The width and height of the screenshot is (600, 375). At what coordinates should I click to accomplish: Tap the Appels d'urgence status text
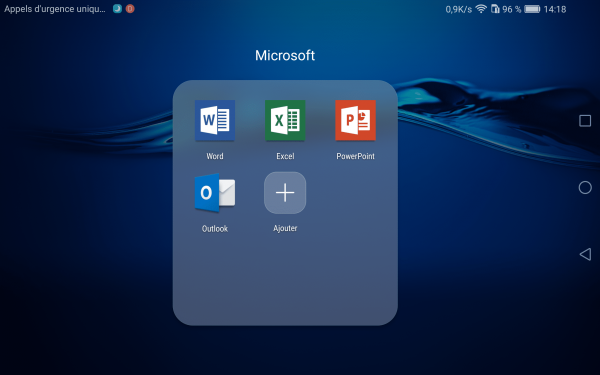(55, 9)
